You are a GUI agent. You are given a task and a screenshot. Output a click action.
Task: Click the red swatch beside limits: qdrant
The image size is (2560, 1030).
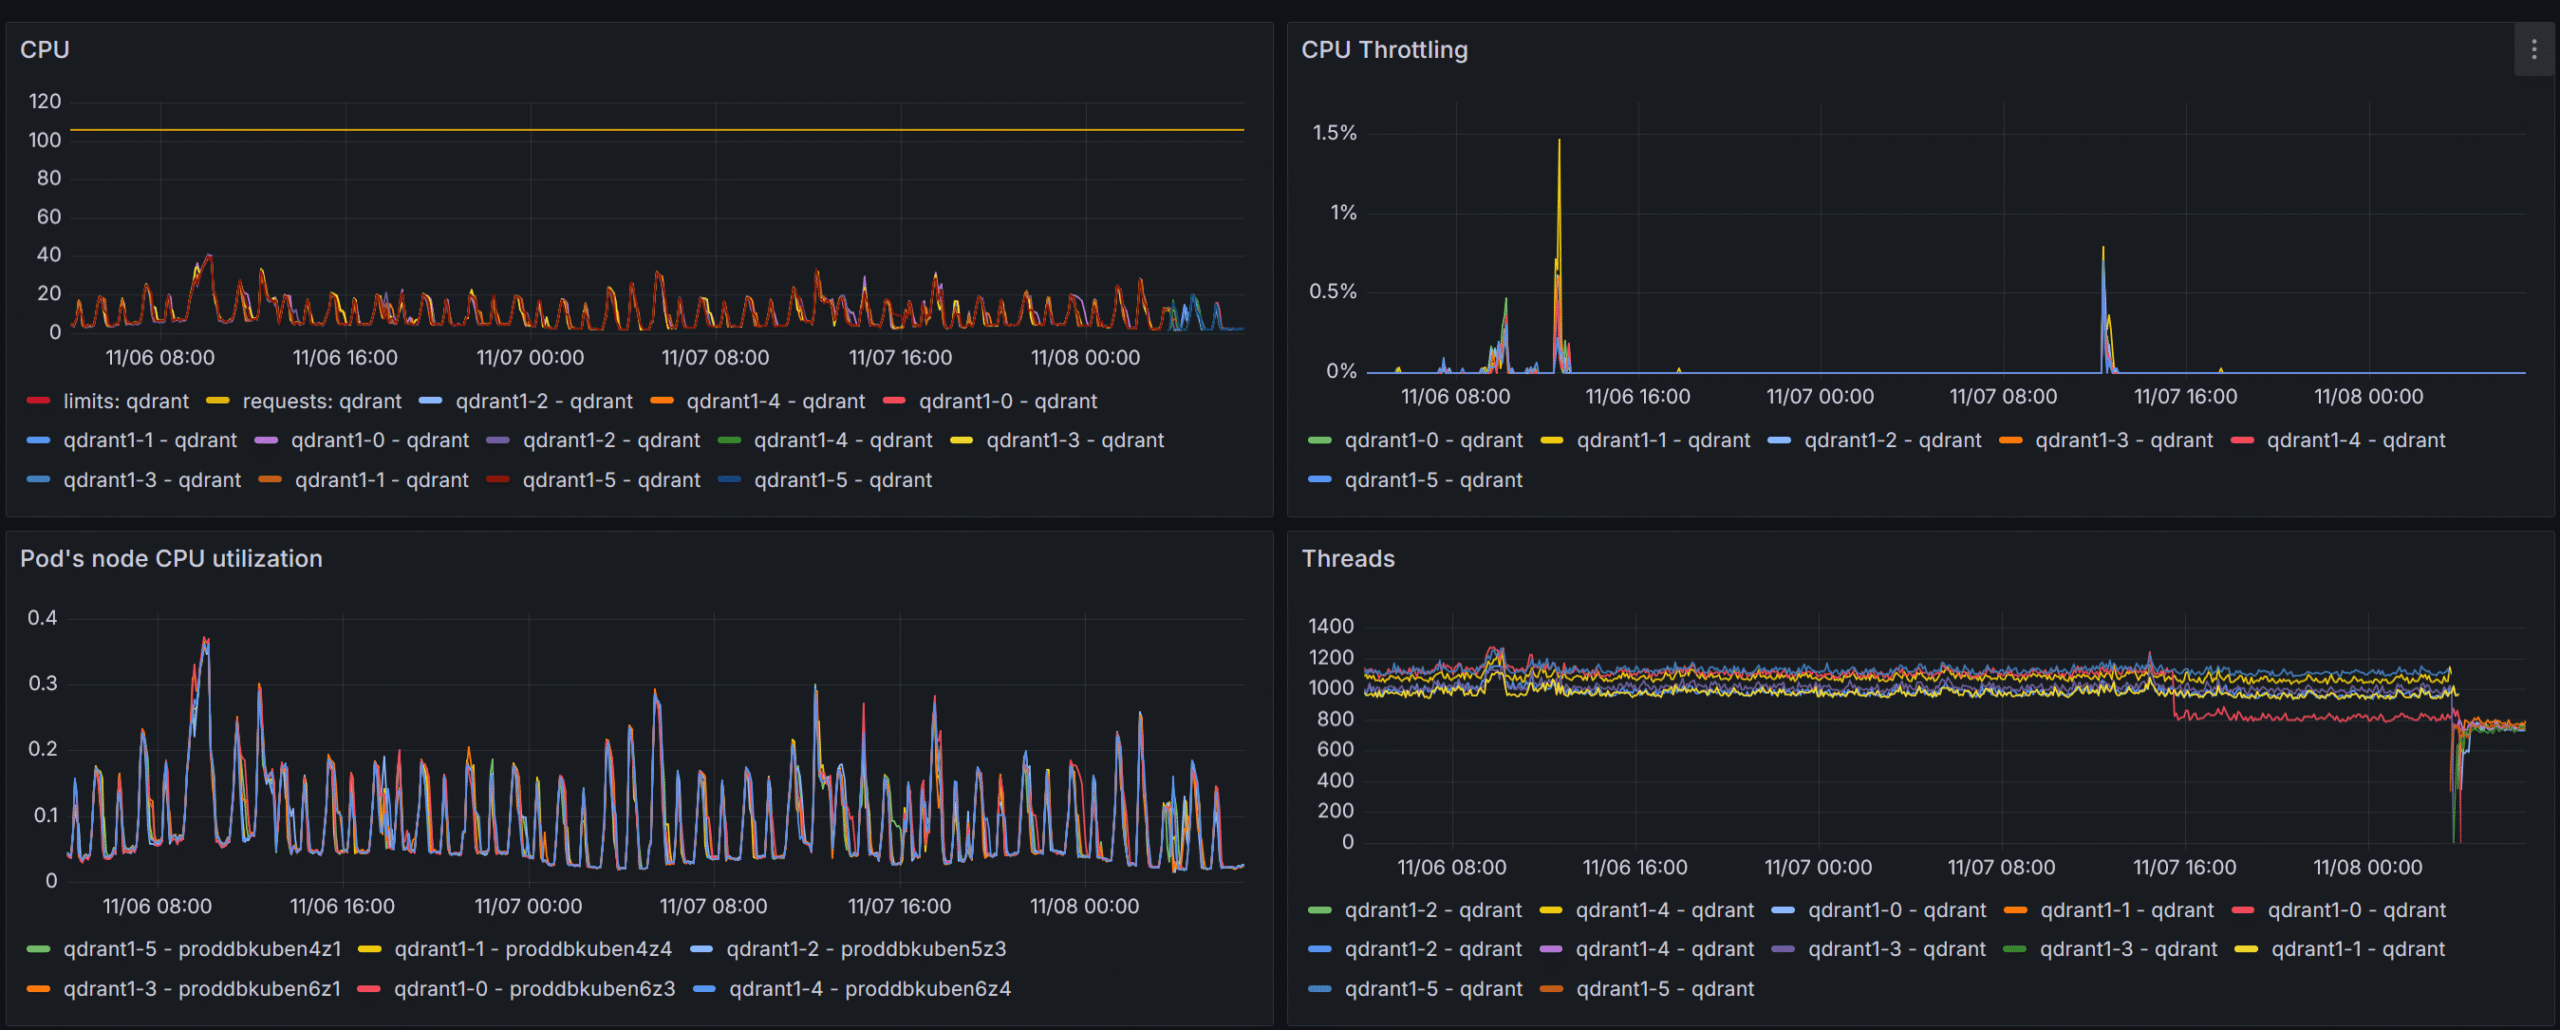[x=39, y=401]
